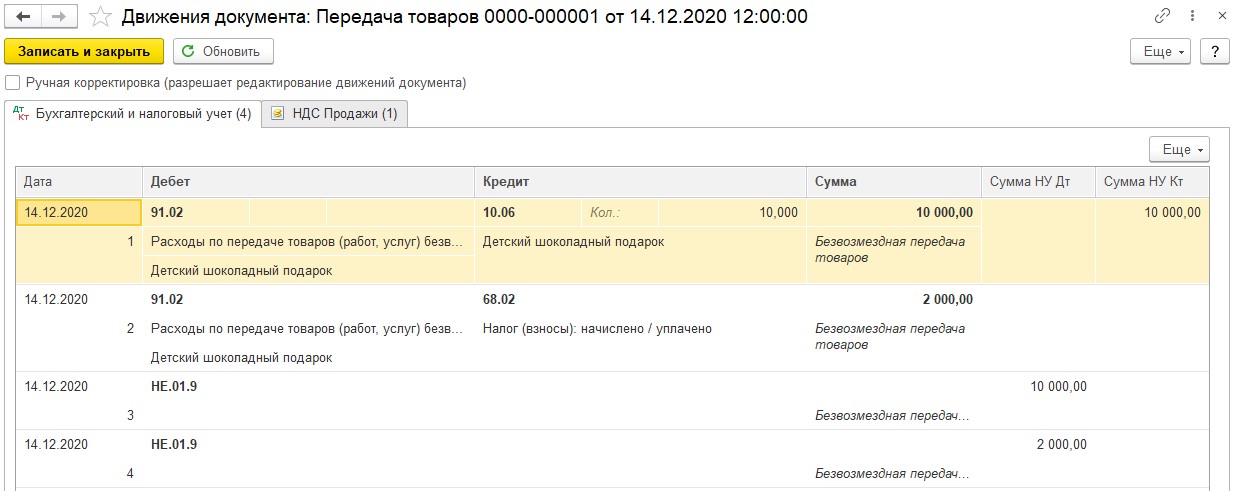Select Бухгалтерский и налоговый учет (4) tab

click(133, 114)
